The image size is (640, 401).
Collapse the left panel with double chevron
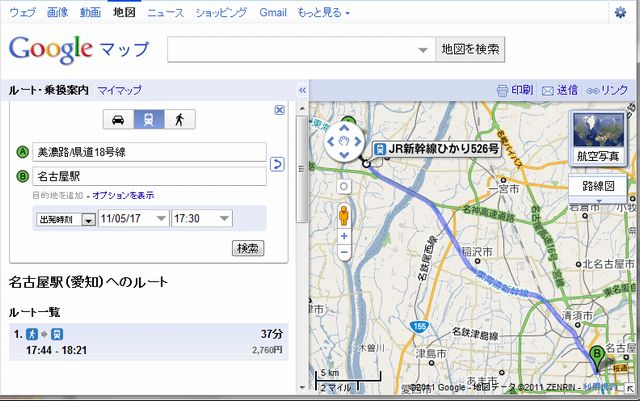pos(302,90)
